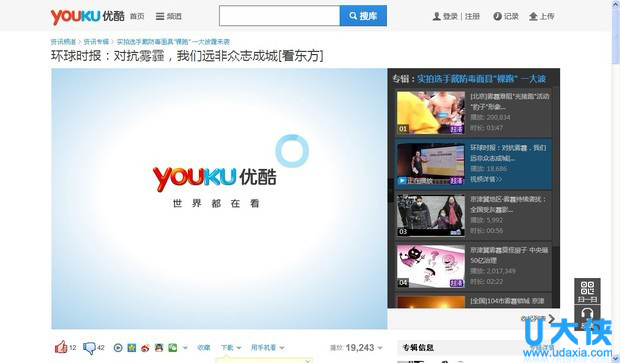Open the 资讯专辑 breadcrumb link
The width and height of the screenshot is (620, 363).
pos(96,42)
